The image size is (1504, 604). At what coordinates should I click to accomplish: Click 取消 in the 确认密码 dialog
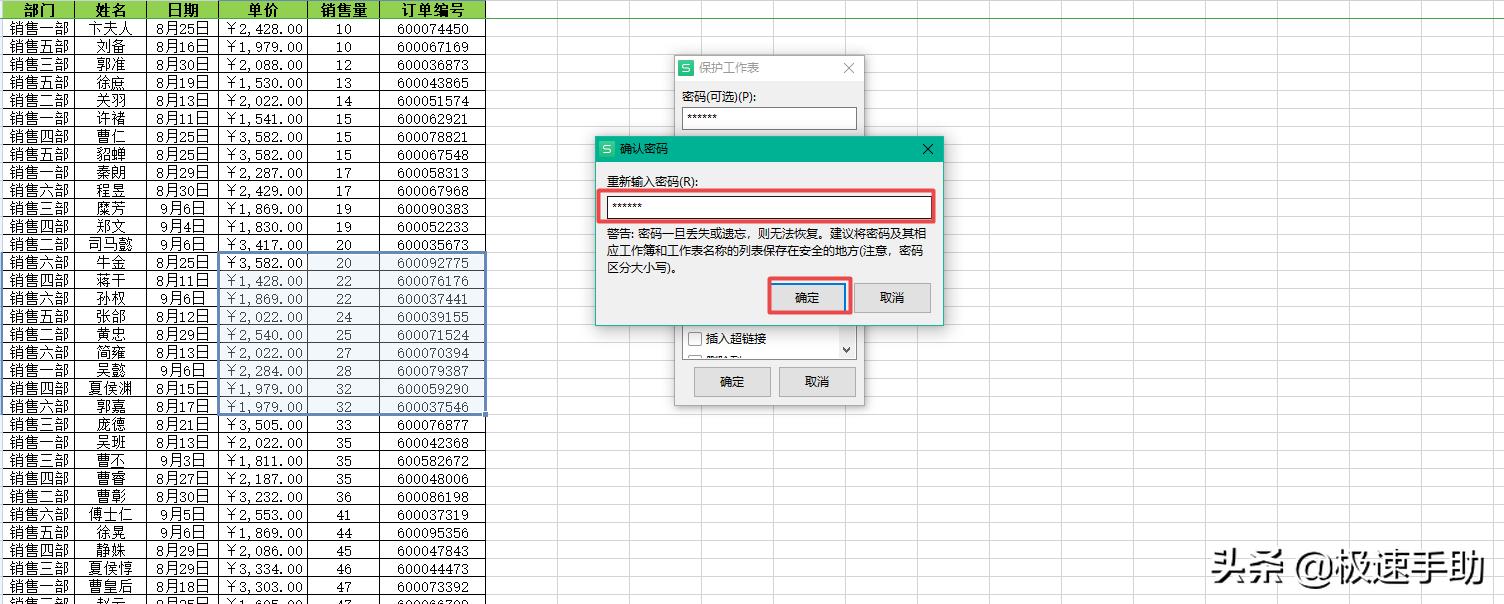(892, 297)
